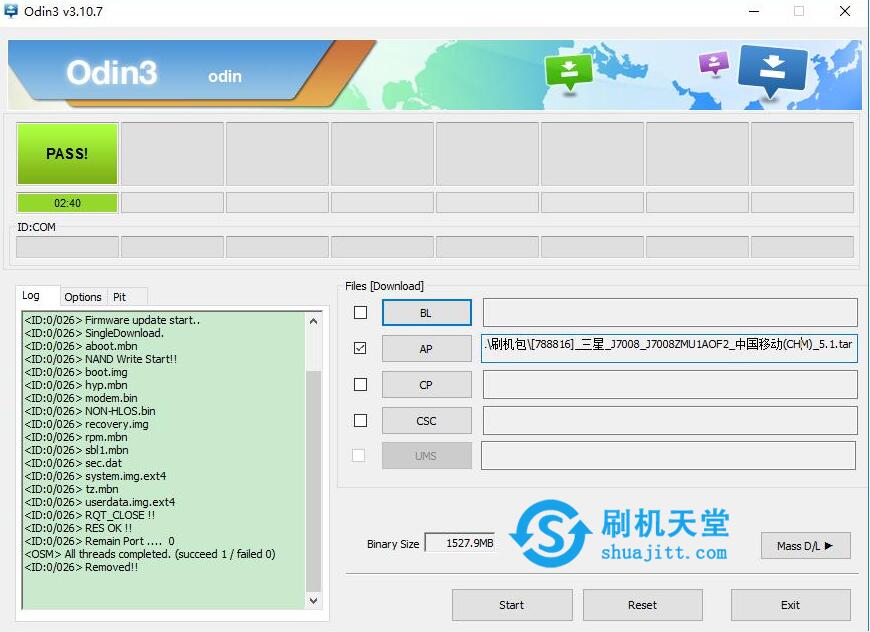Click the CP file path field
Screen dimensions: 870x632
[x=670, y=385]
